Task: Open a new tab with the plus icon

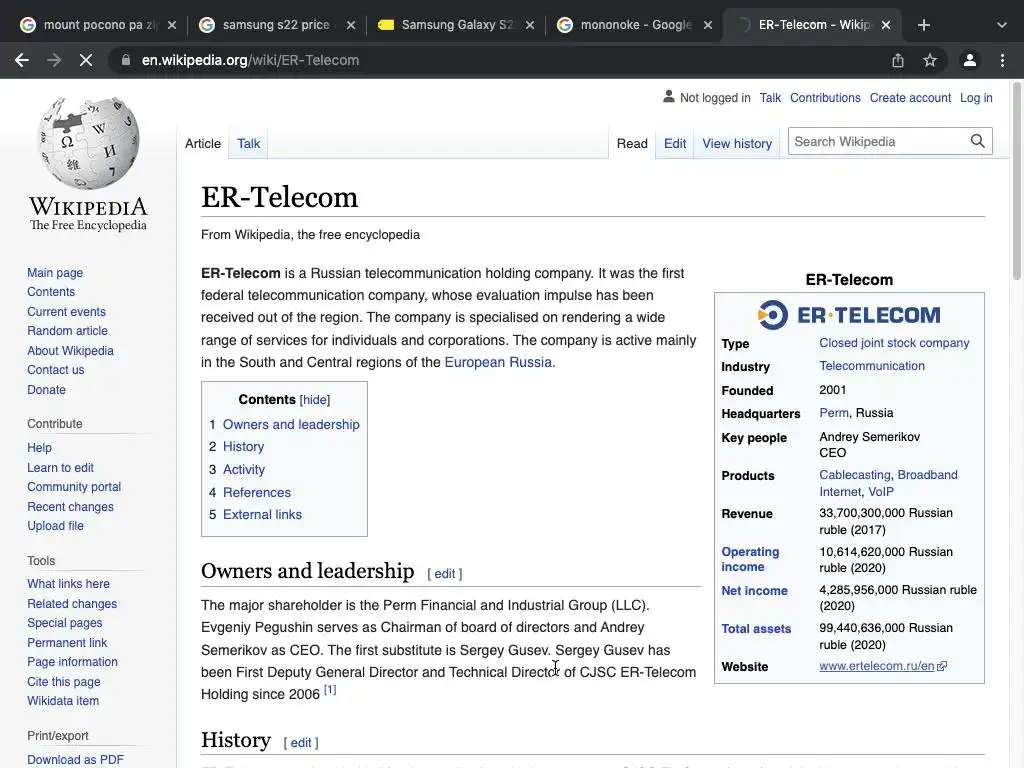Action: click(923, 25)
